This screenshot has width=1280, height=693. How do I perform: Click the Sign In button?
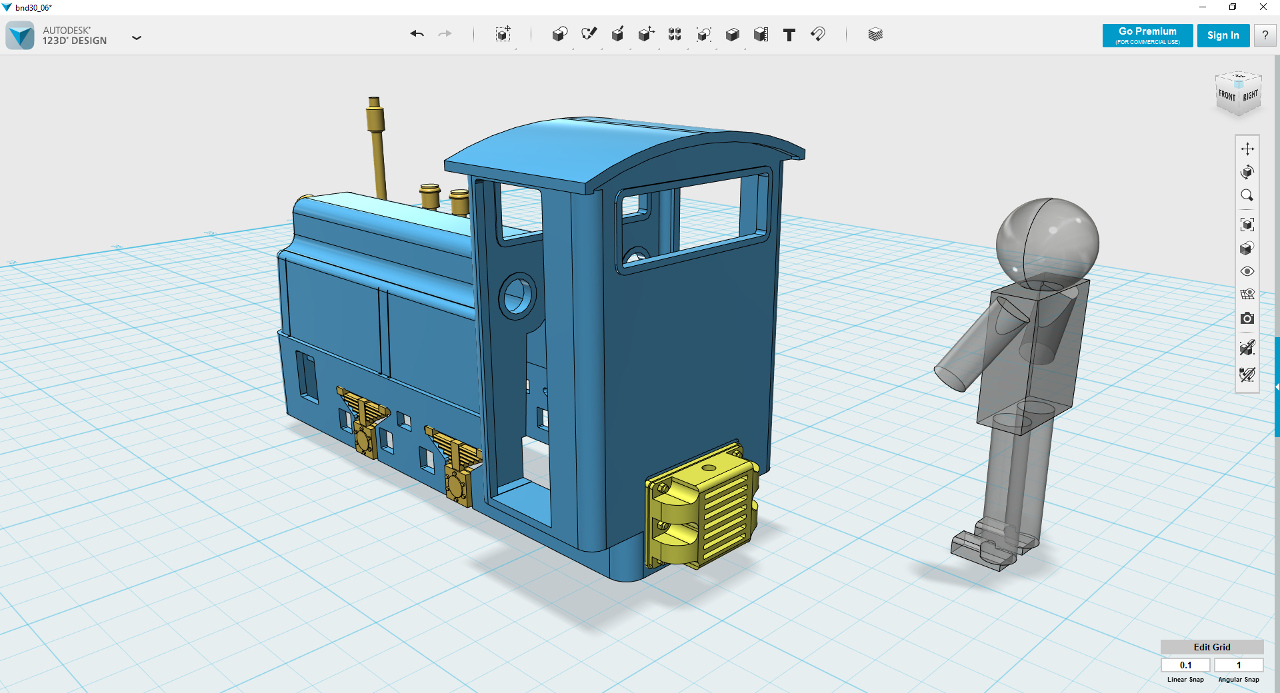coord(1223,35)
